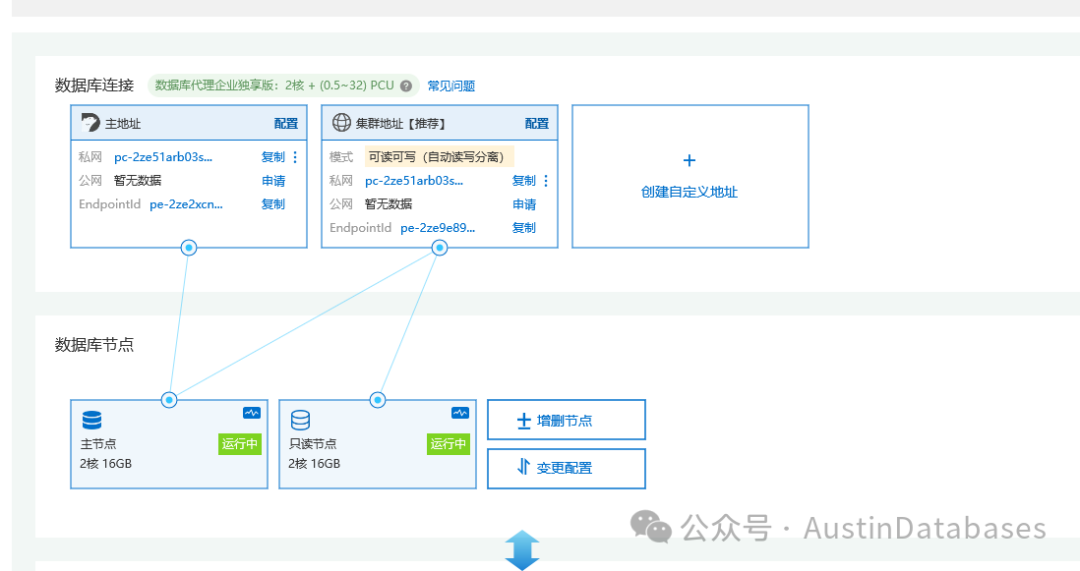This screenshot has height=571, width=1080.
Task: Click the 数据库节点 section heading
Action: [x=94, y=344]
